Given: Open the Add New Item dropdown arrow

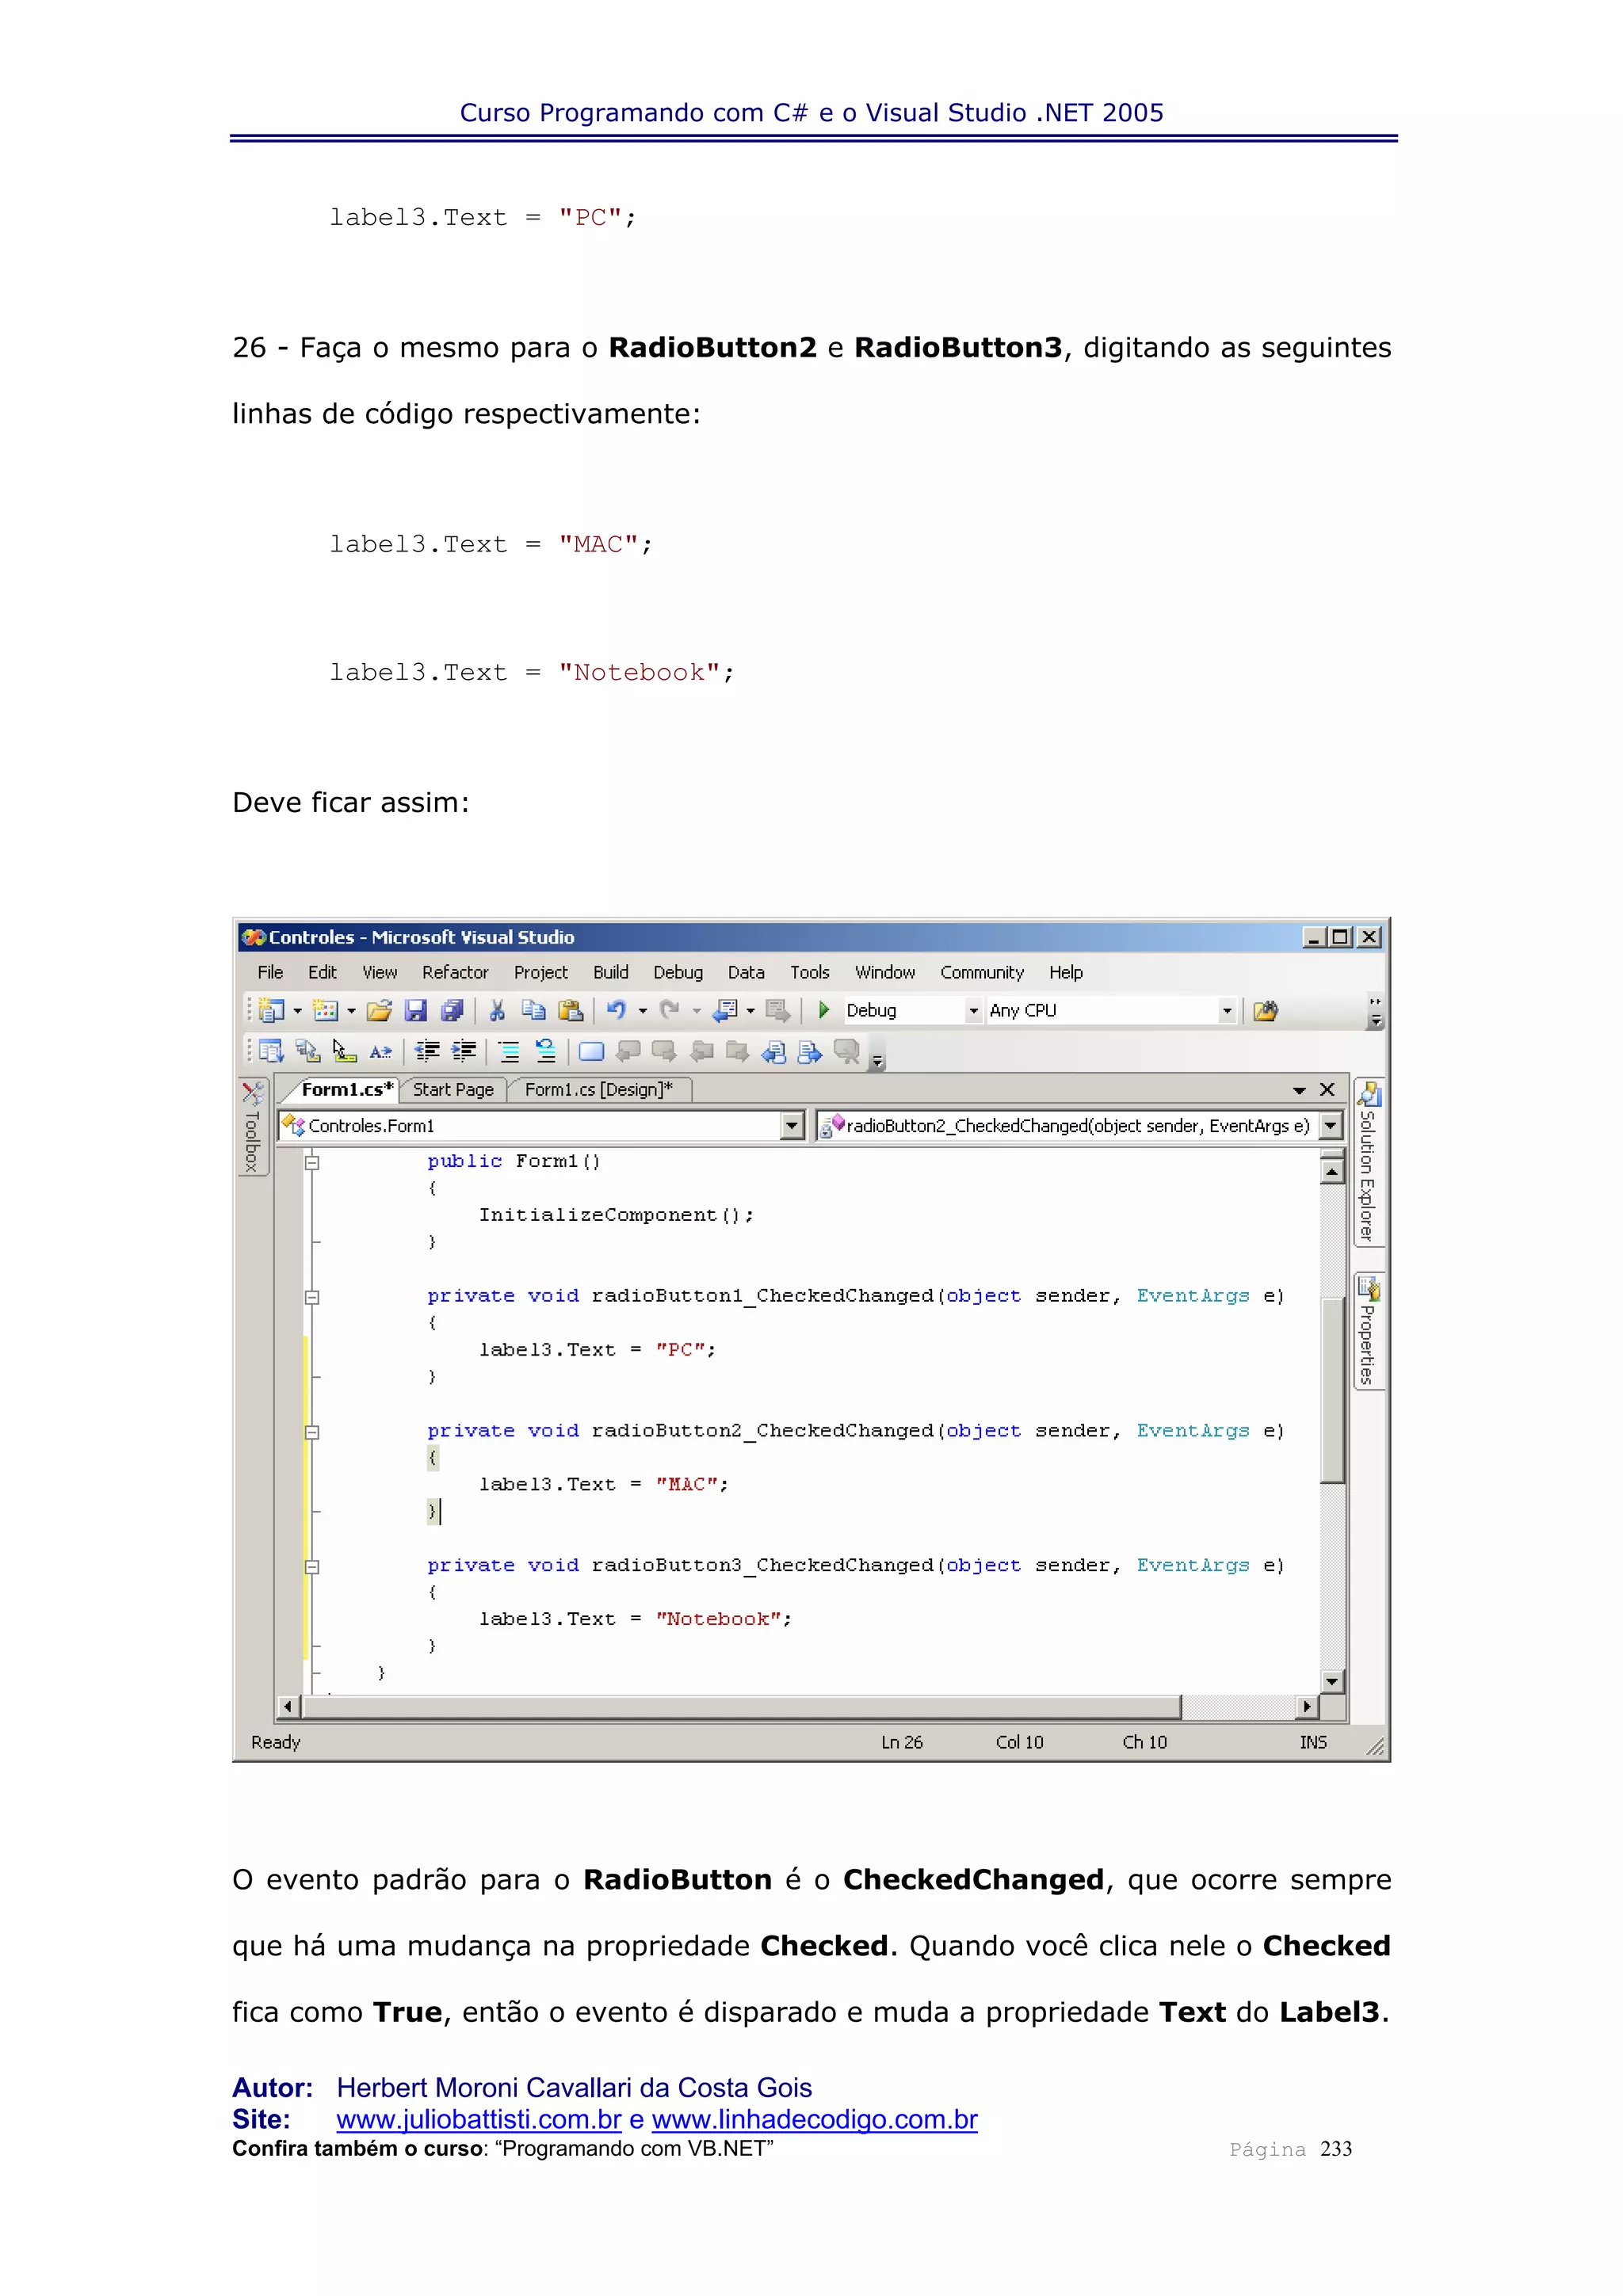Looking at the screenshot, I should click(x=351, y=1011).
